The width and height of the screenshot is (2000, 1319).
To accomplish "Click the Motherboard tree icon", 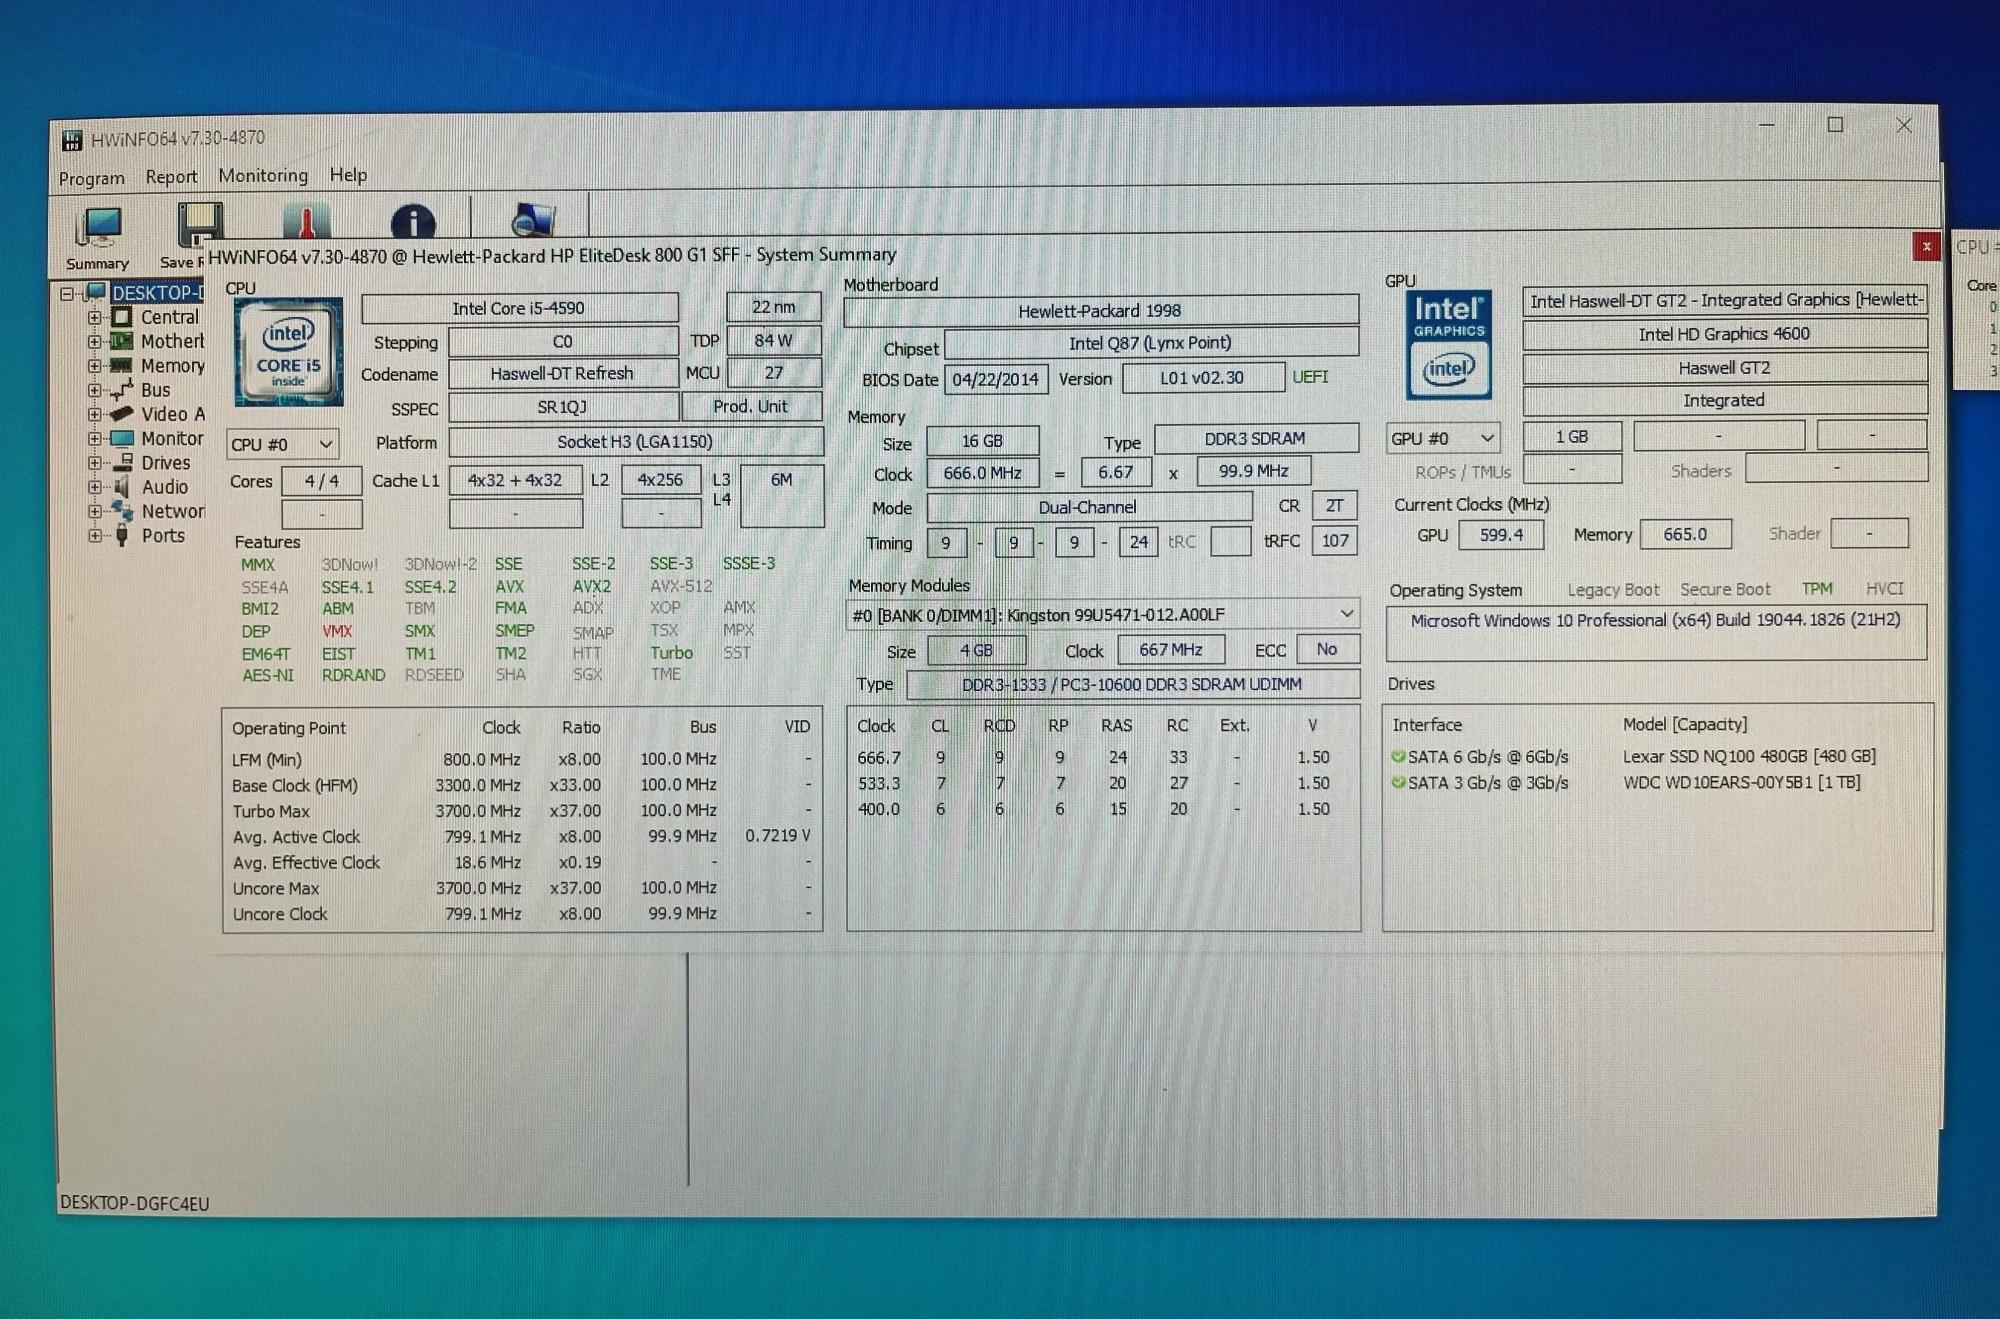I will tap(122, 341).
